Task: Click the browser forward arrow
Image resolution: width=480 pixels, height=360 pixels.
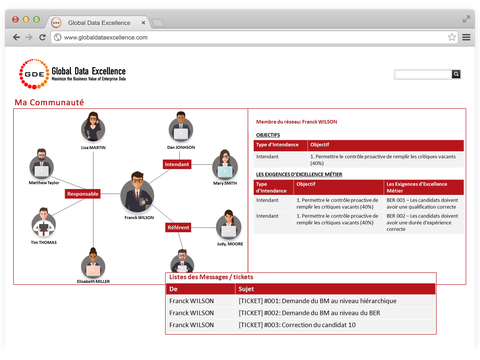Action: (29, 37)
